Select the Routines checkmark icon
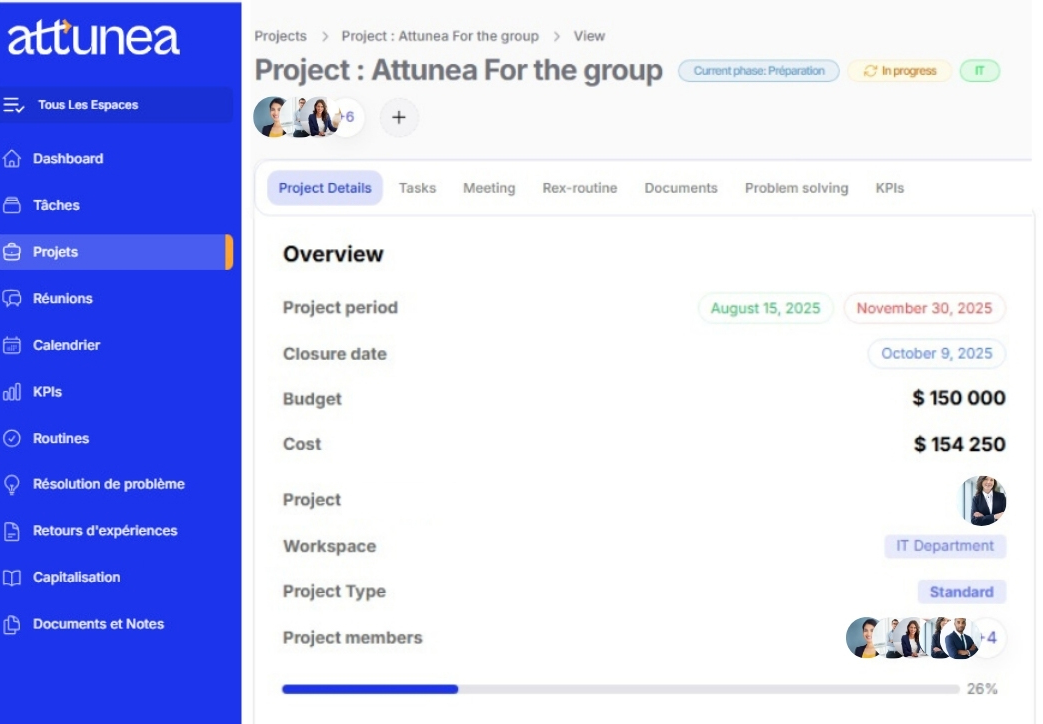1043x724 pixels. click(12, 438)
